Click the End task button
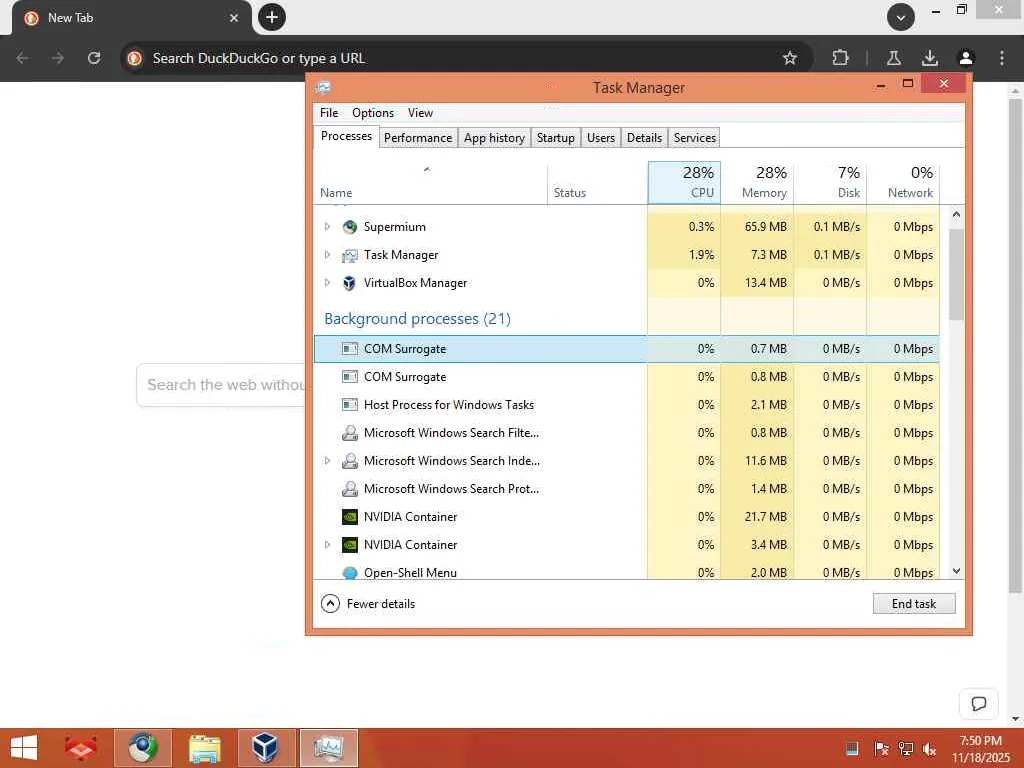The image size is (1024, 768). (914, 604)
